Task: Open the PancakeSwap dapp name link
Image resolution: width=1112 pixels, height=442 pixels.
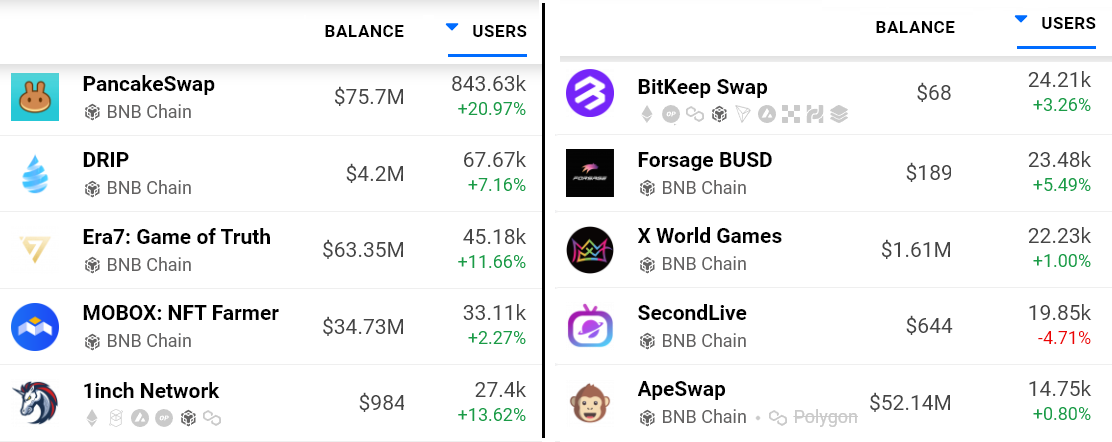Action: [149, 84]
